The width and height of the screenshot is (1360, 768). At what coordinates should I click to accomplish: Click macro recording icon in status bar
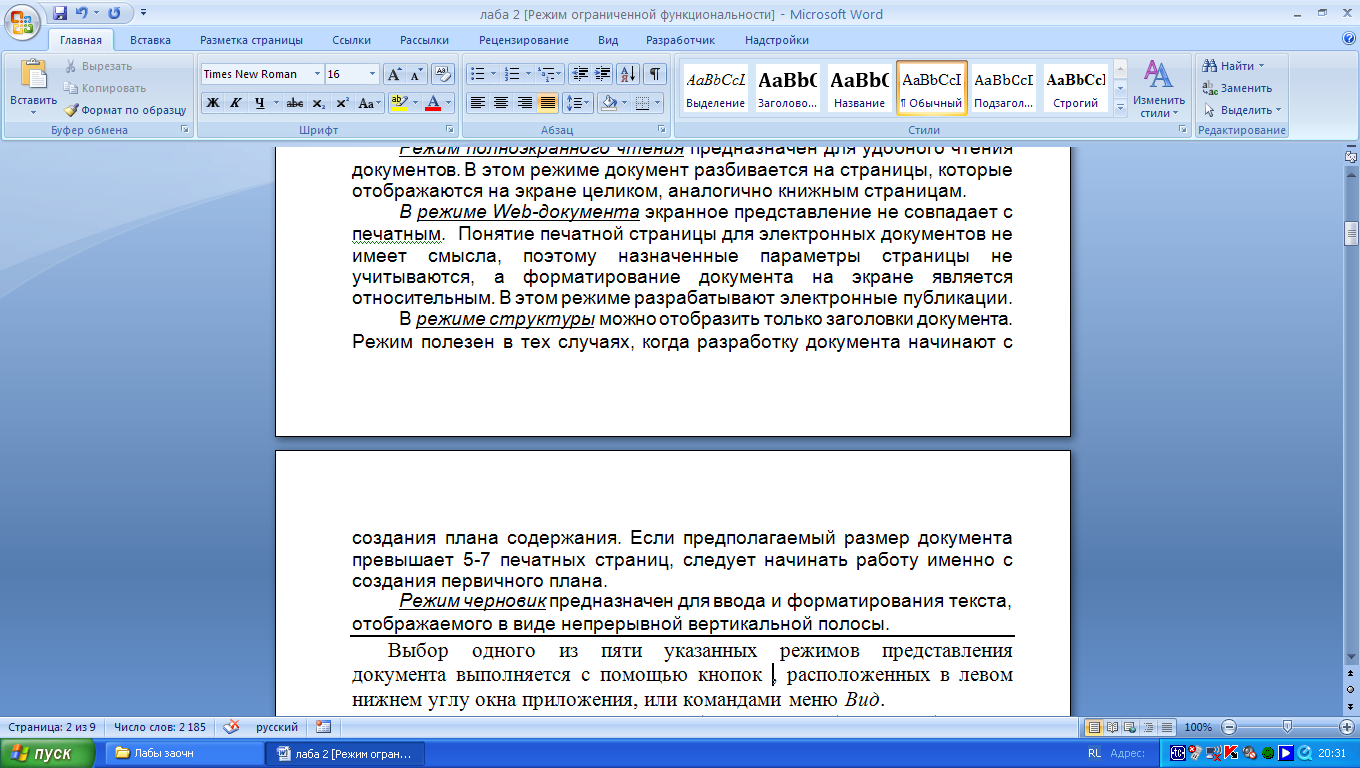(x=323, y=727)
